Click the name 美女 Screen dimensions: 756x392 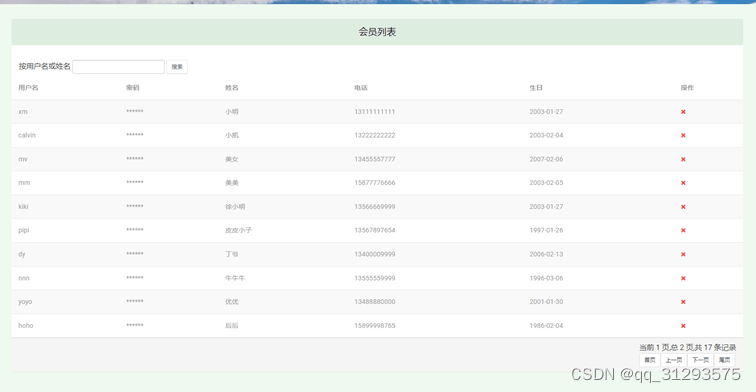coord(231,159)
